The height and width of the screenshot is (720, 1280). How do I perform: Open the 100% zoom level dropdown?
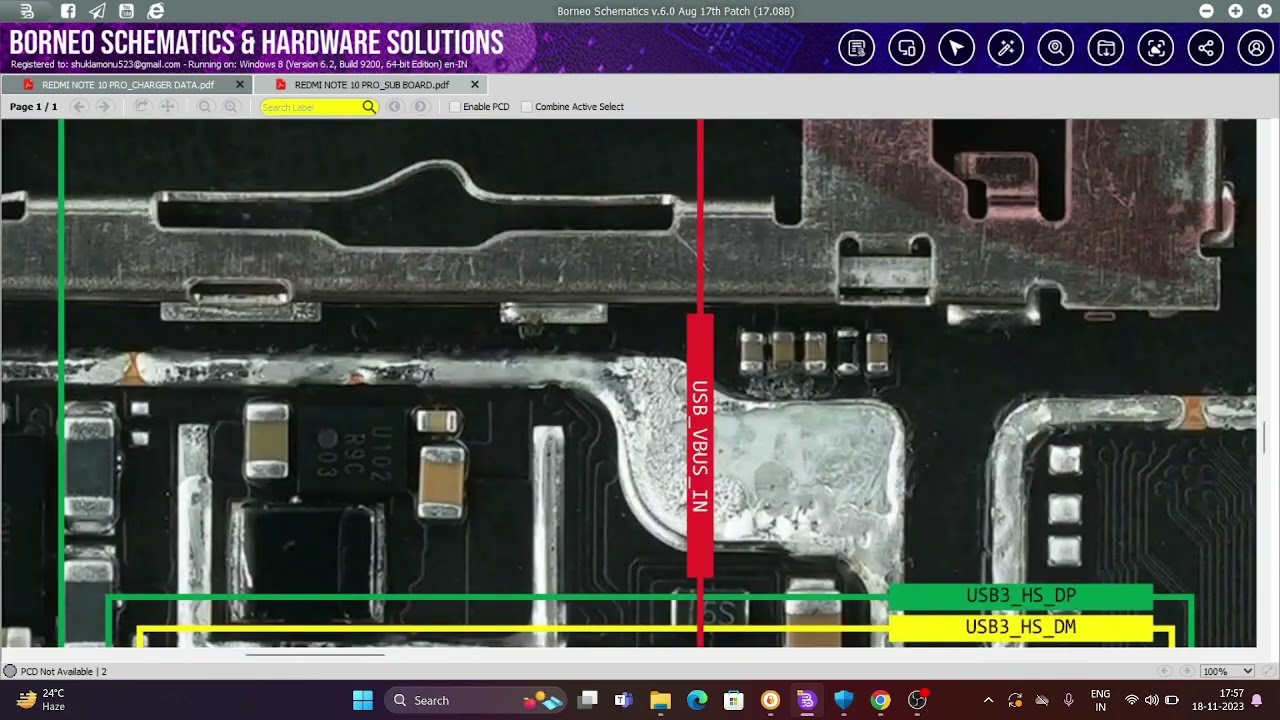[1227, 672]
